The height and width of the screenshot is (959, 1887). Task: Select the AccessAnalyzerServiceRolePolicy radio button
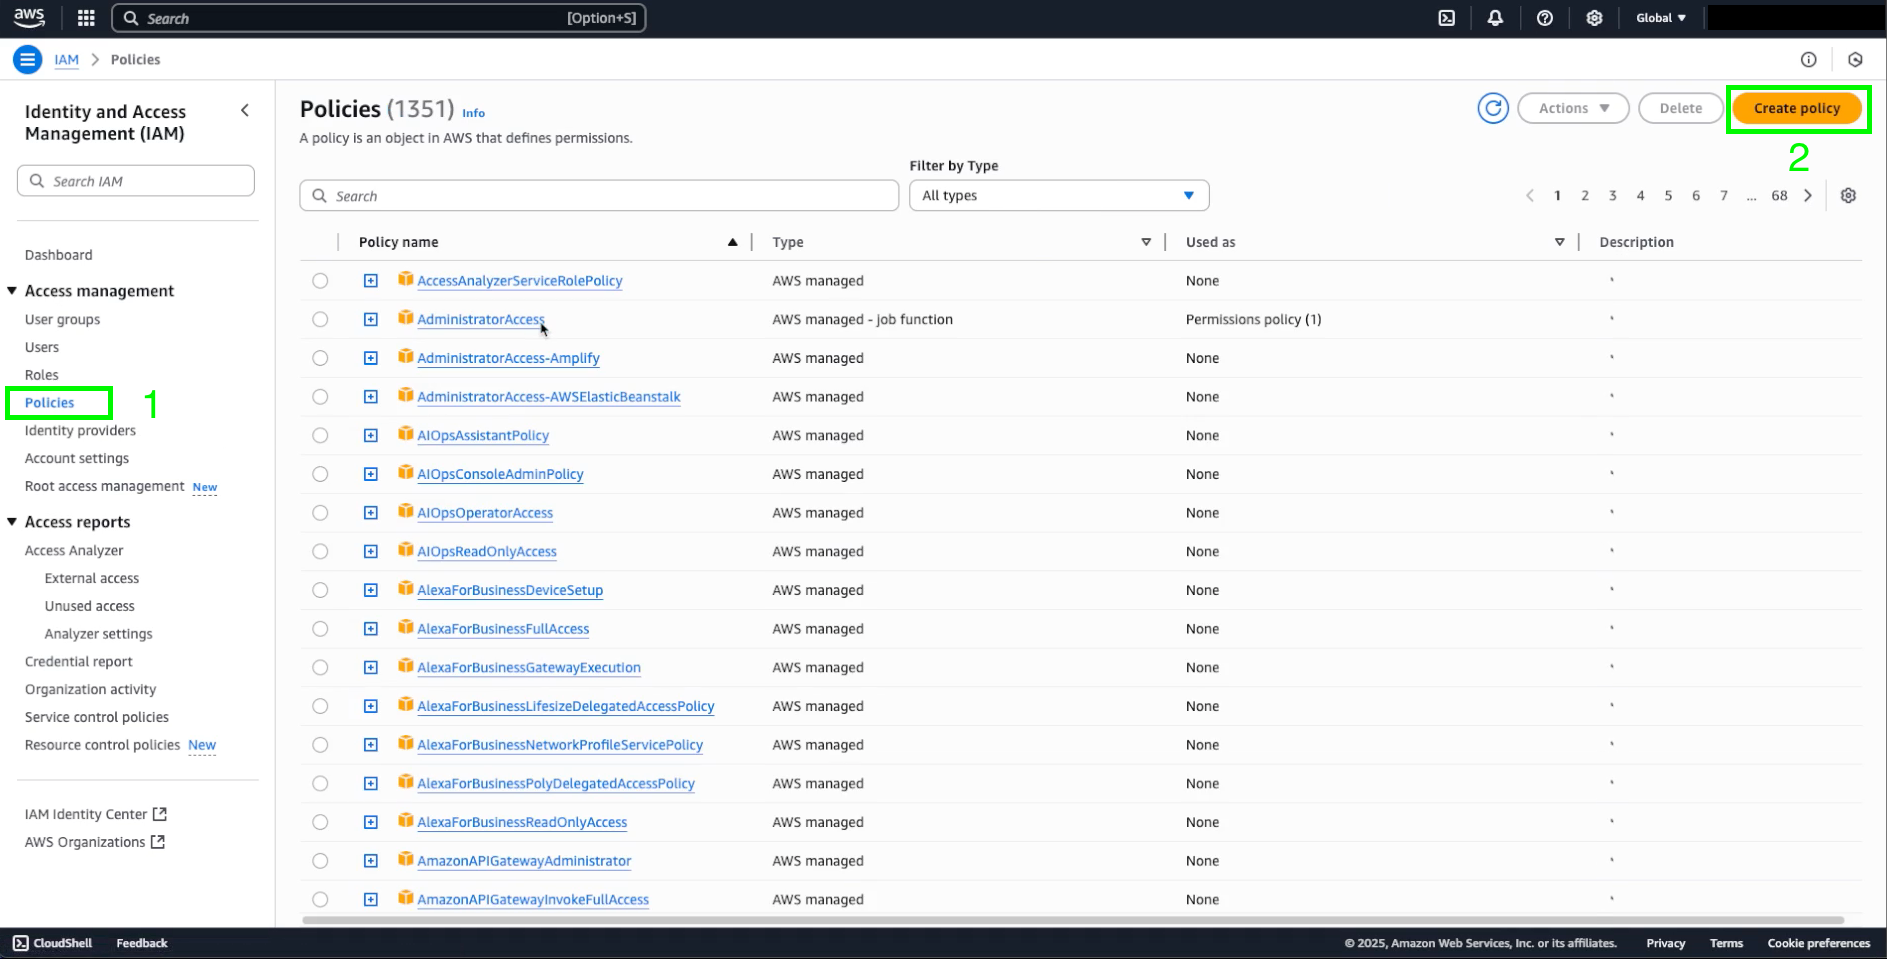(x=320, y=281)
